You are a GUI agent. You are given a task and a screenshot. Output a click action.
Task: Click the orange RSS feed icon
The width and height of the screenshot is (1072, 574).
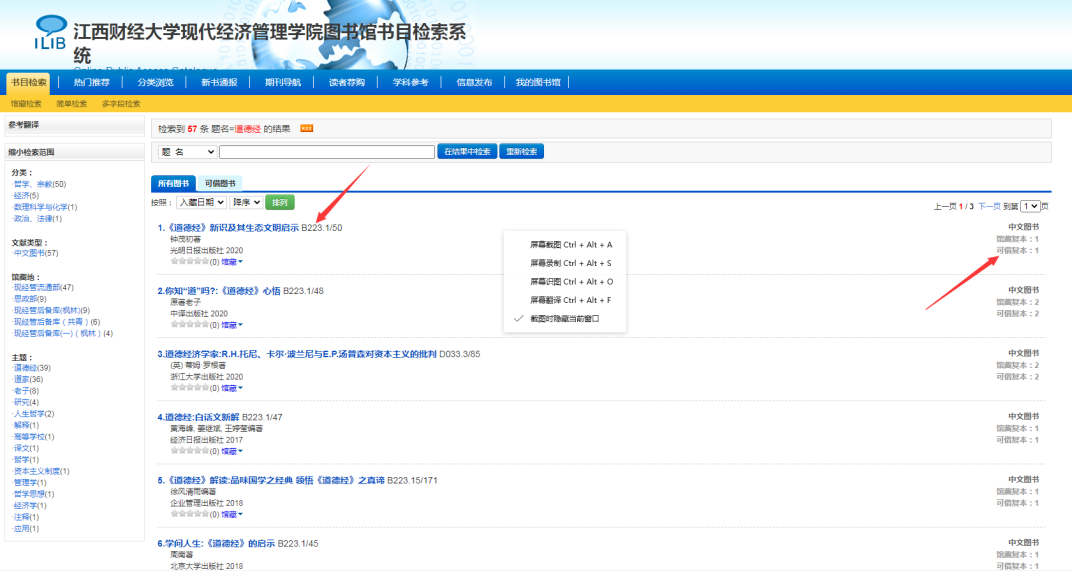click(x=307, y=128)
